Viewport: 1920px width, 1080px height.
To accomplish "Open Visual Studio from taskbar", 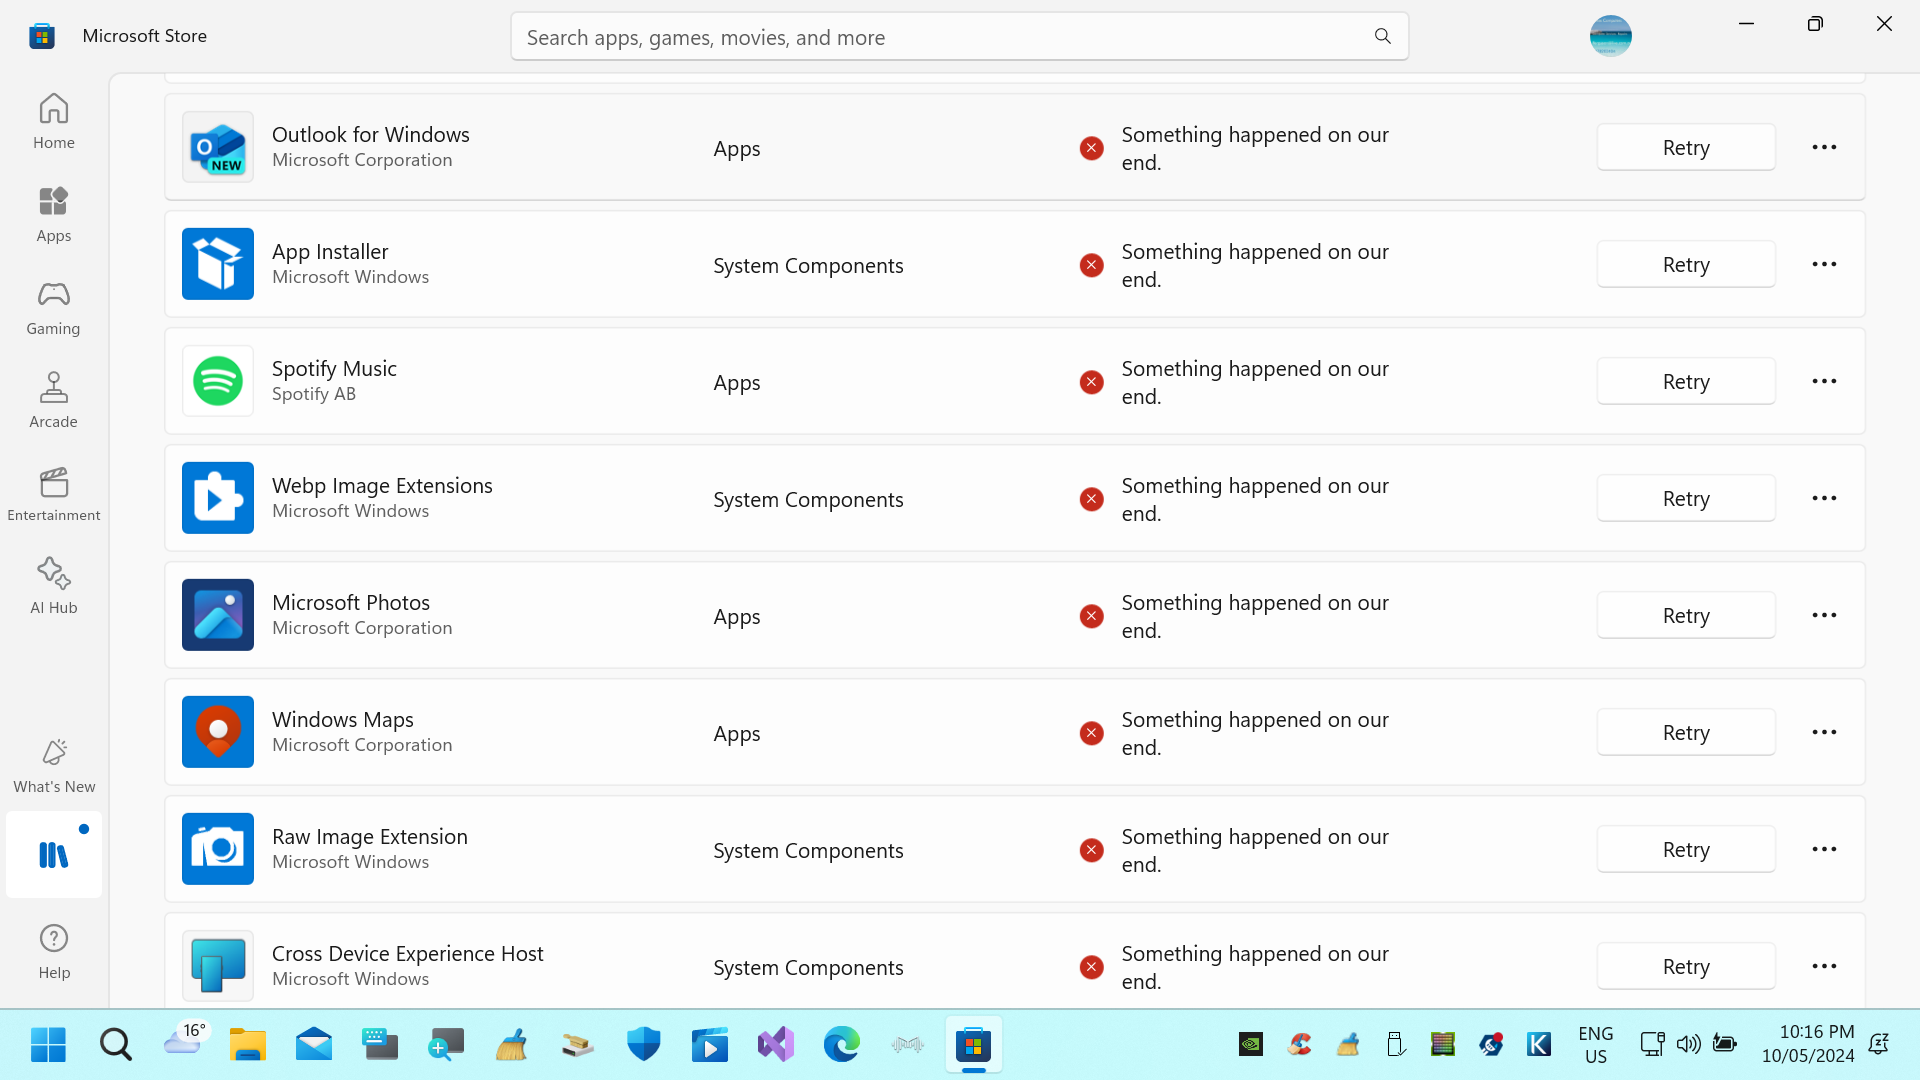I will 776,1044.
